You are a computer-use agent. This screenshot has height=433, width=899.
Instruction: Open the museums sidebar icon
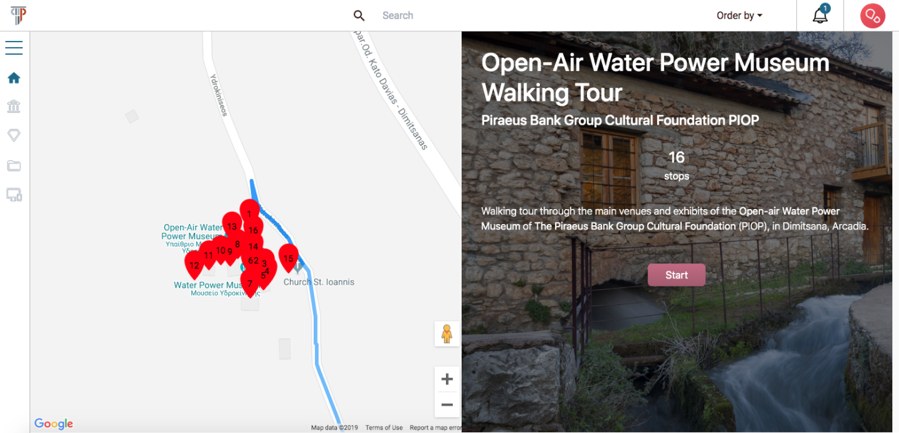click(14, 106)
